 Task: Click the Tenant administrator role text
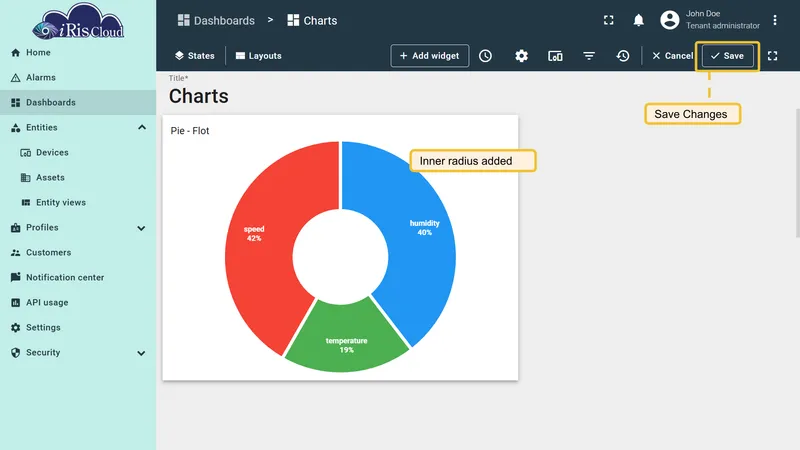tap(722, 26)
